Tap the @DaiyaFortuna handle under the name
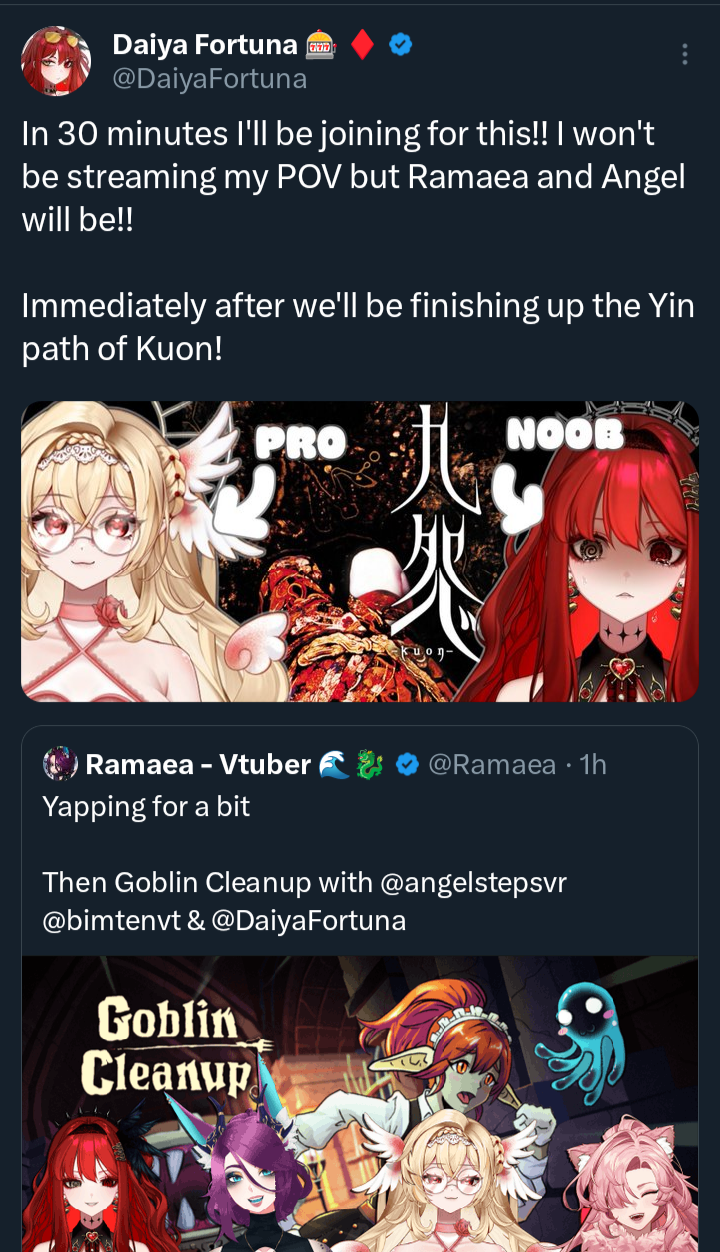The image size is (720, 1252). coord(209,79)
